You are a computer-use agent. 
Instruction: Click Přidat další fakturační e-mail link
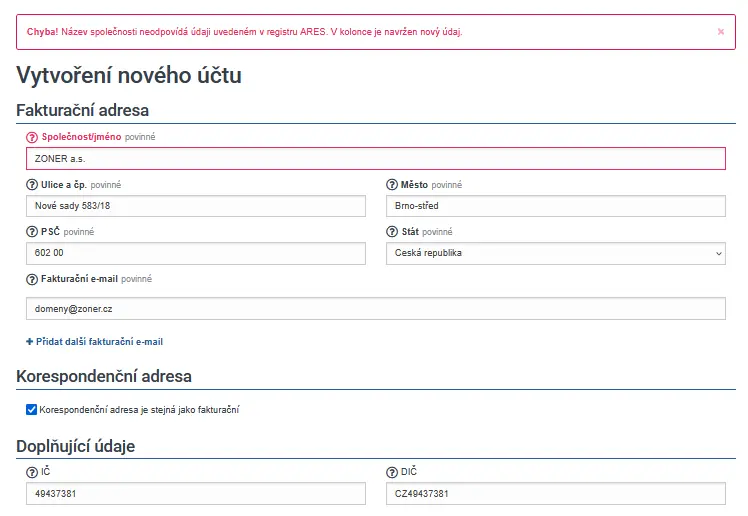click(95, 342)
